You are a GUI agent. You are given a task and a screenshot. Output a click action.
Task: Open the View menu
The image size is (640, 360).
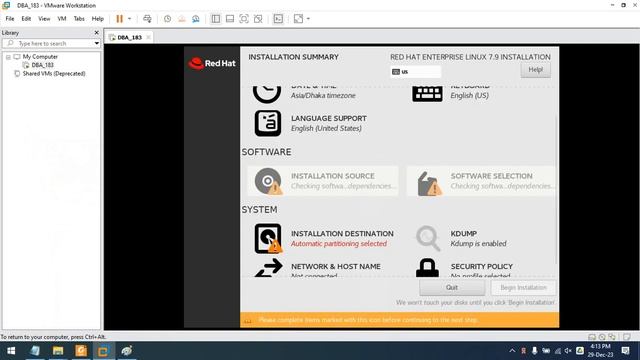click(44, 19)
